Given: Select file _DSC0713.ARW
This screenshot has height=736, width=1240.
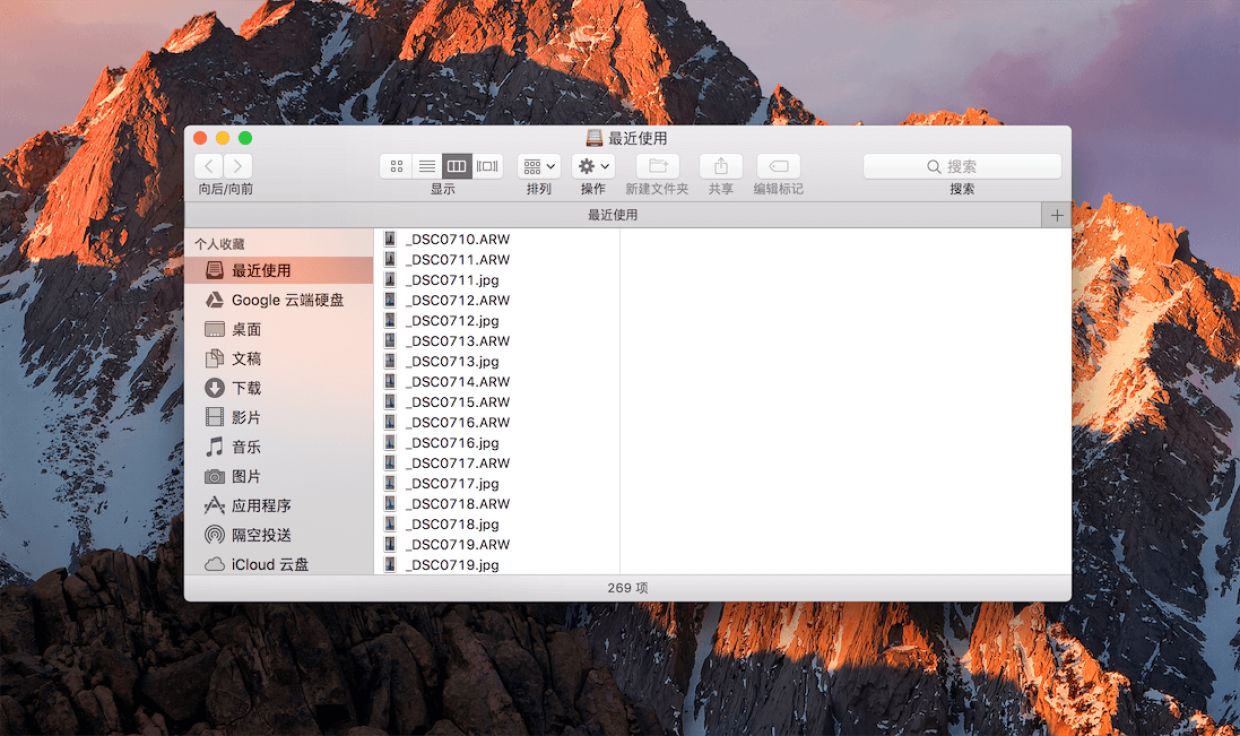Looking at the screenshot, I should (497, 341).
